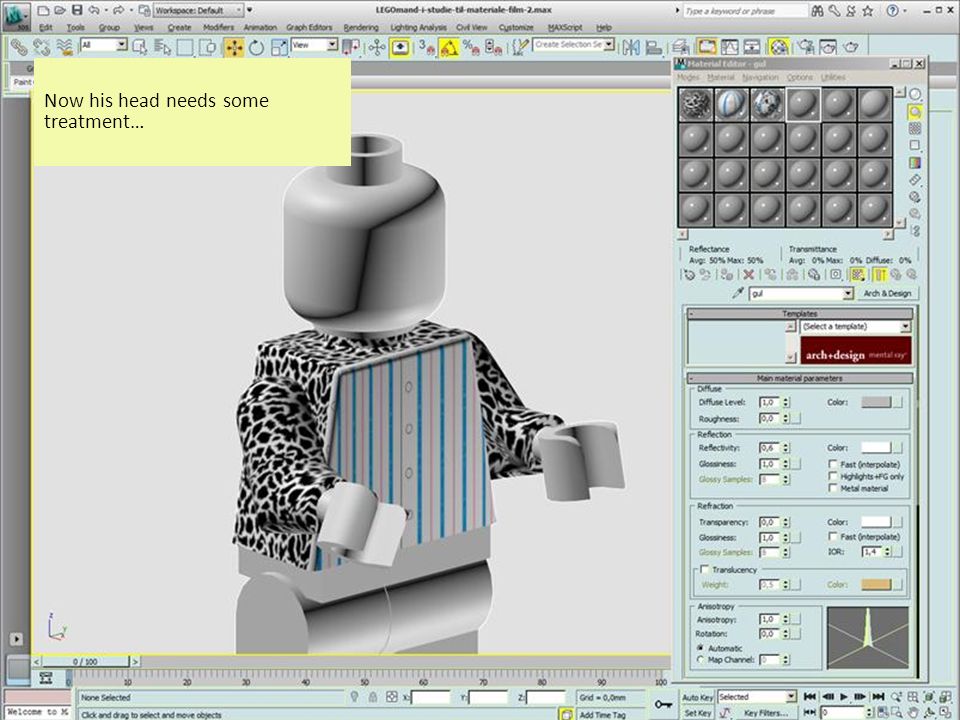Enable the Translucency checkbox
The image size is (960, 720).
coord(704,569)
